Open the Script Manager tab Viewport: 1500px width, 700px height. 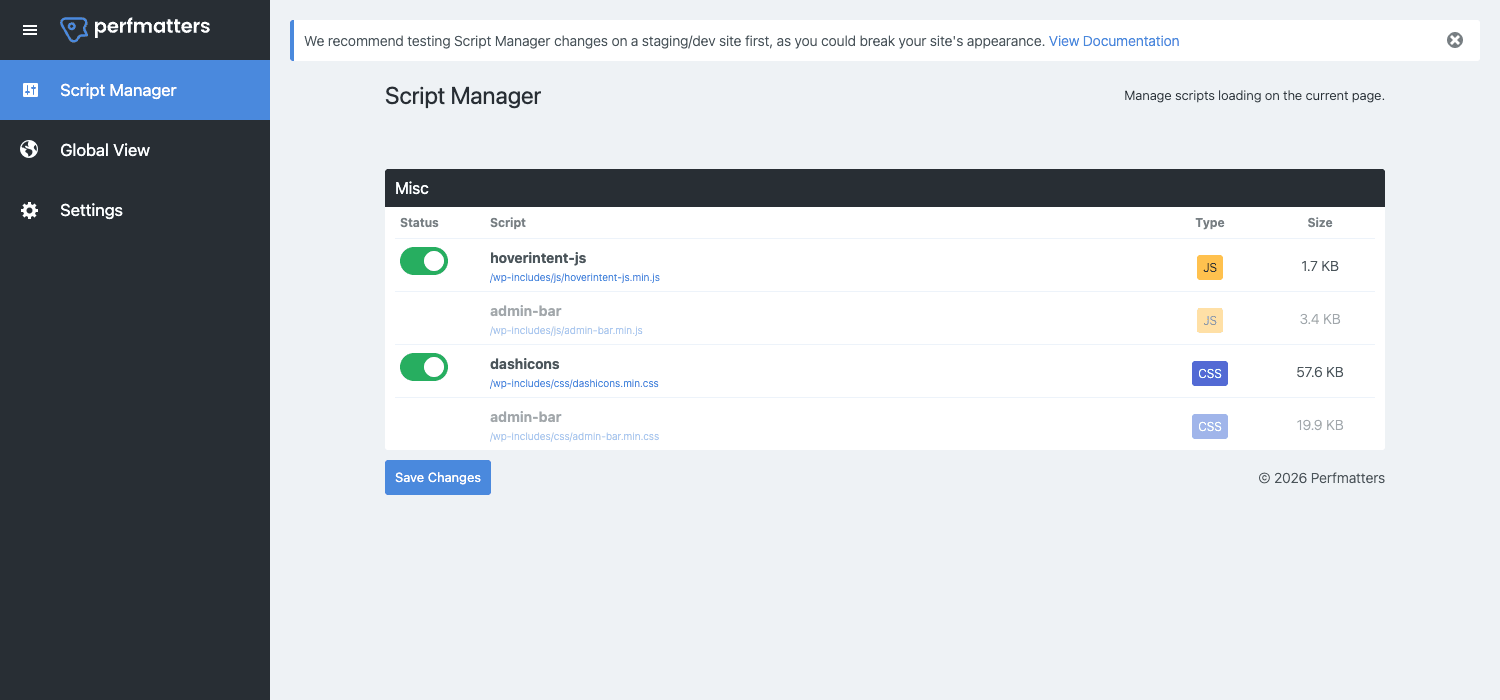(135, 90)
